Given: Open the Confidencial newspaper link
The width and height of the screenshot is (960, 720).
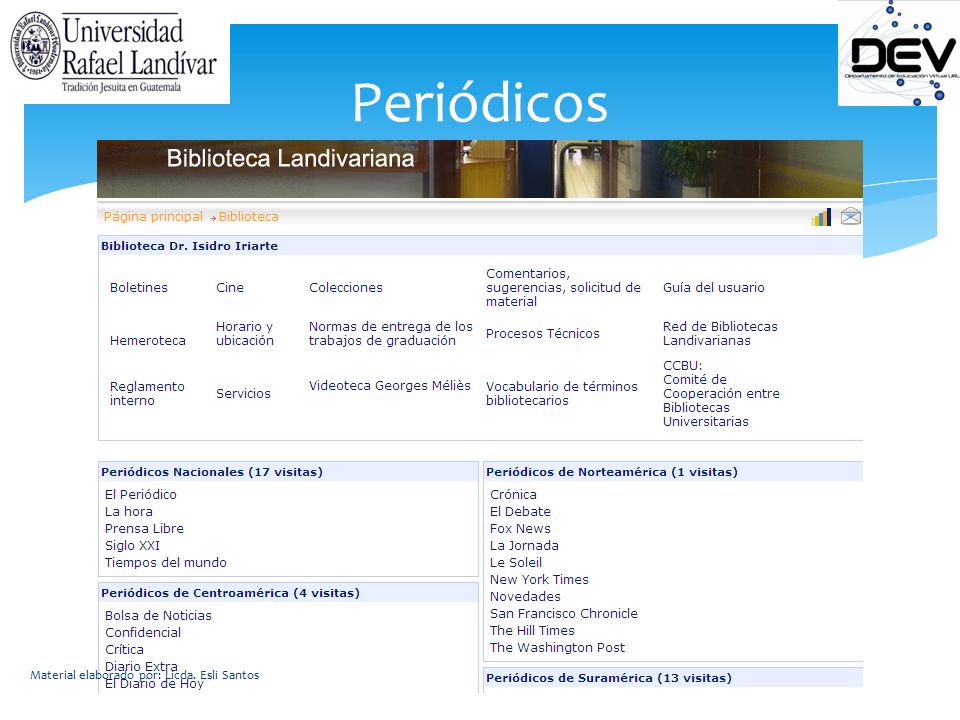Looking at the screenshot, I should pos(143,633).
